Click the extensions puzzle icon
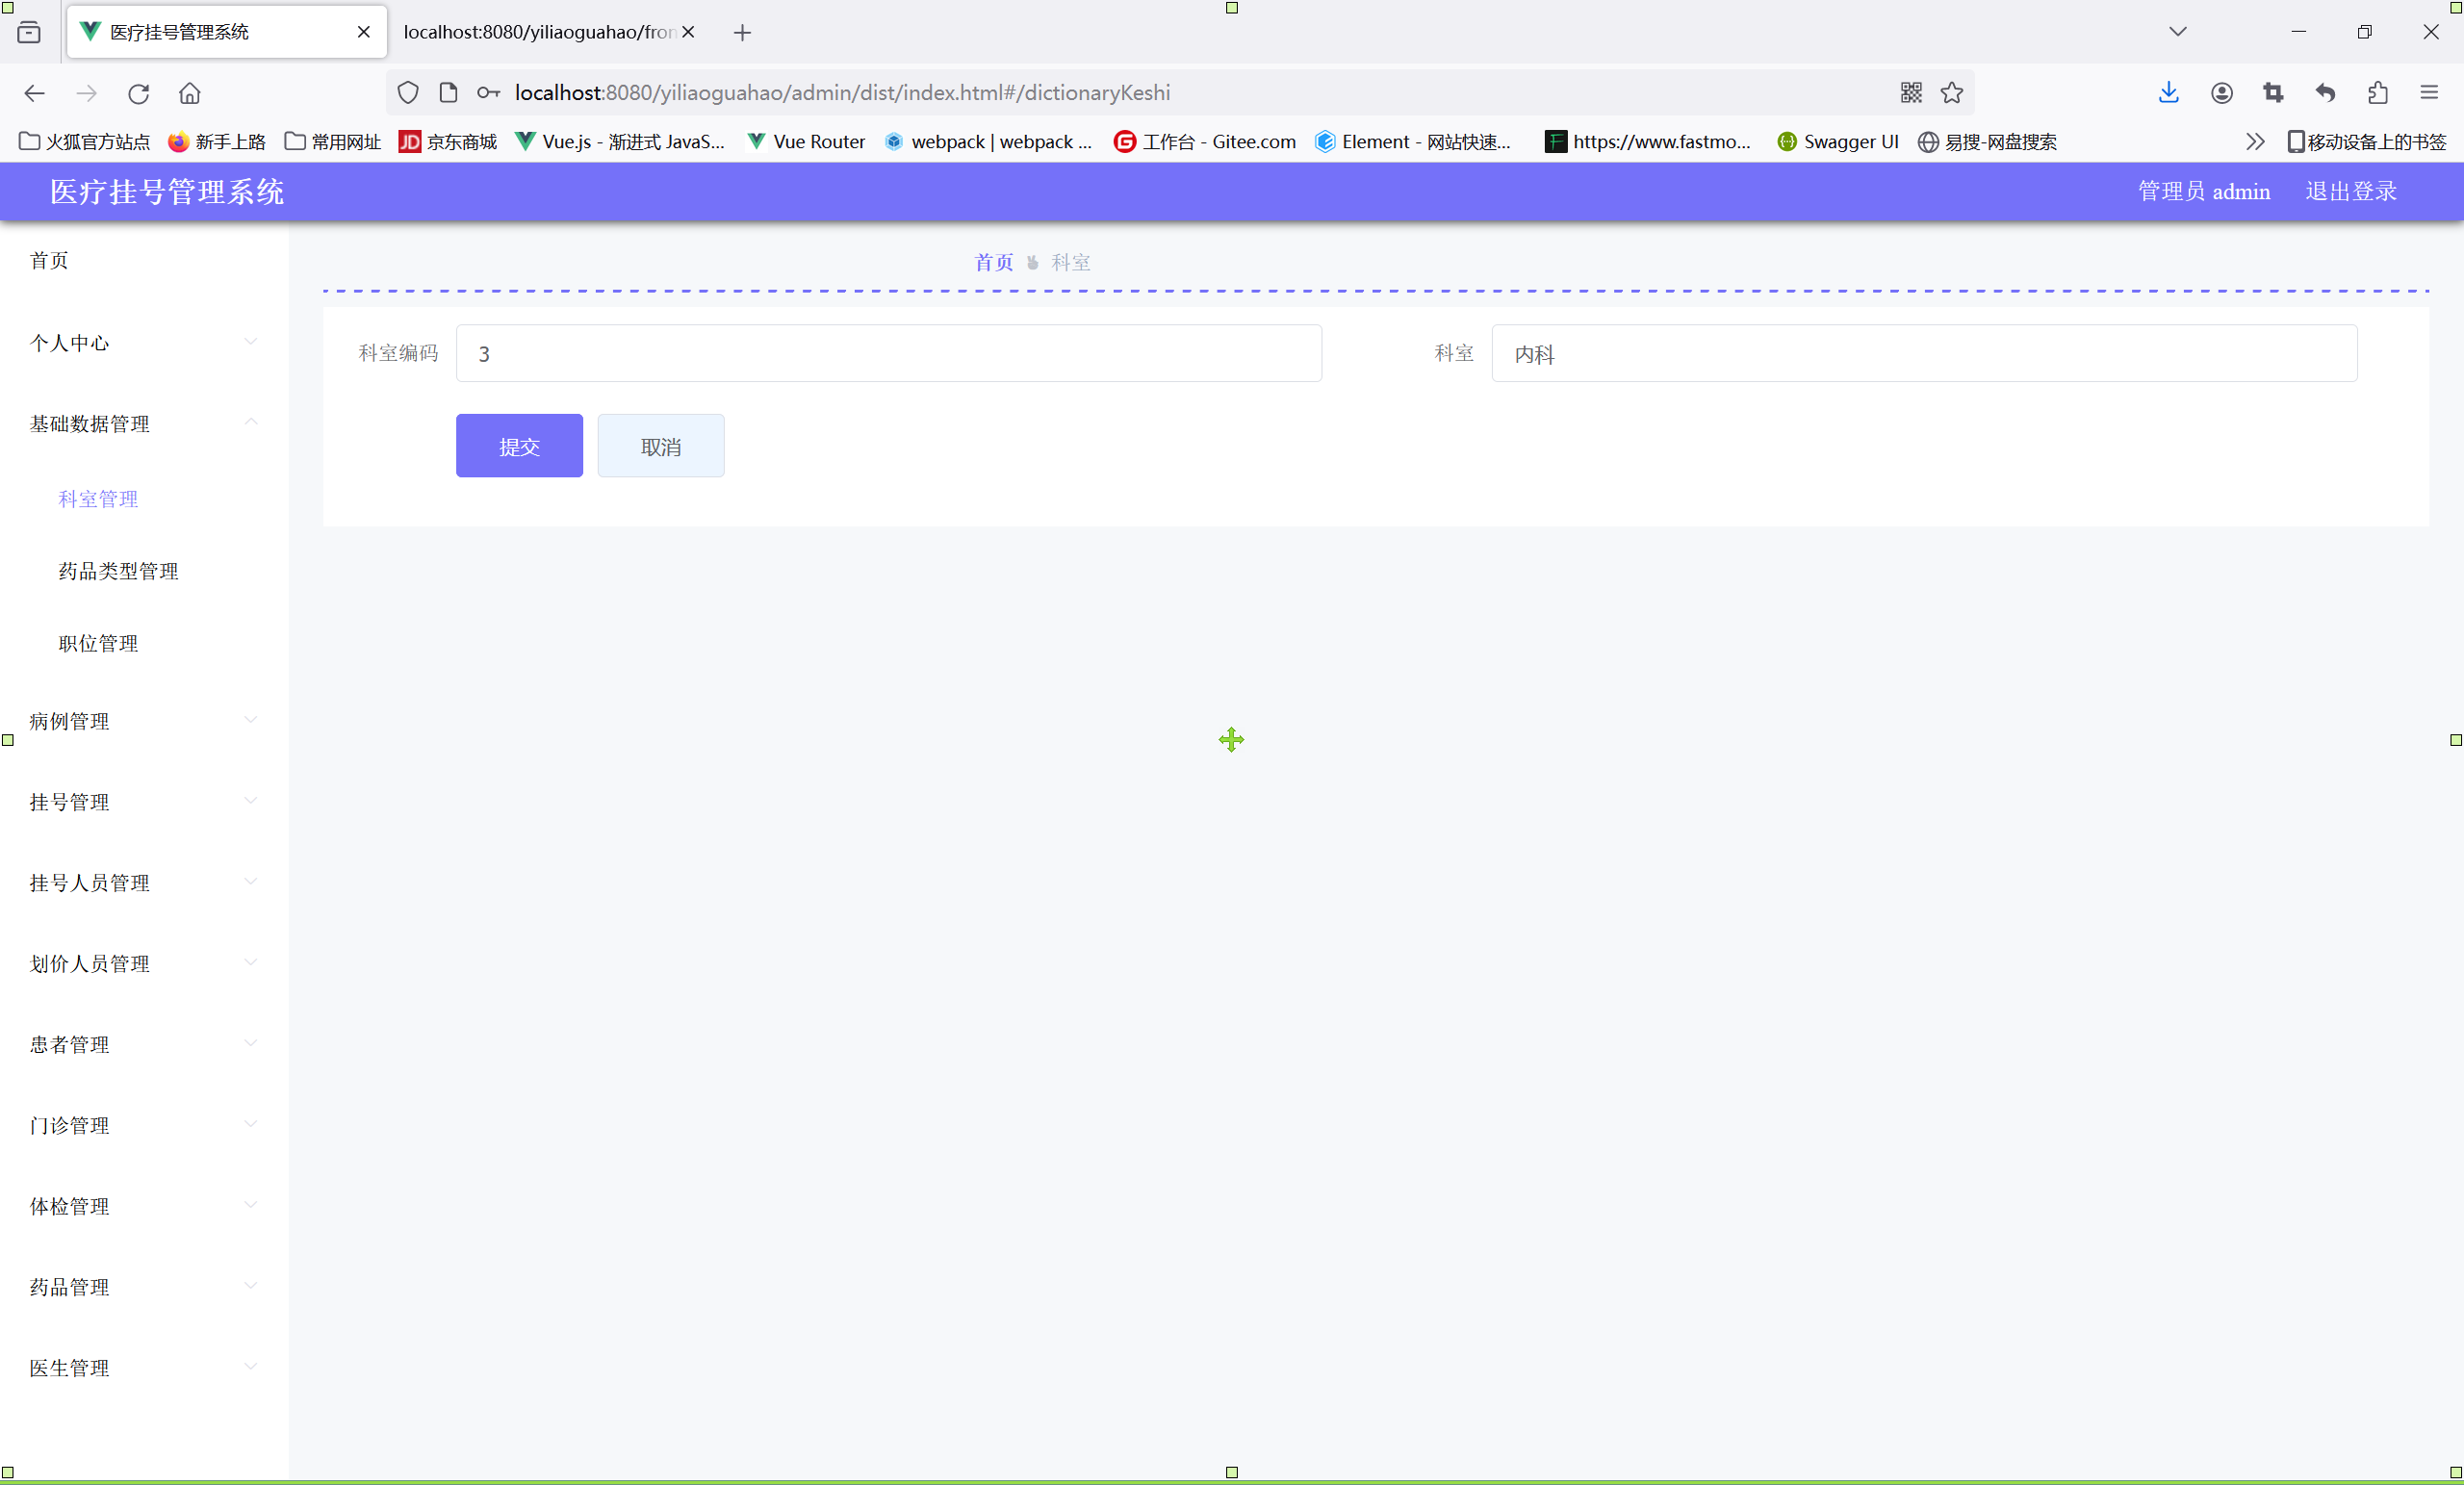The height and width of the screenshot is (1485, 2464). tap(2377, 93)
